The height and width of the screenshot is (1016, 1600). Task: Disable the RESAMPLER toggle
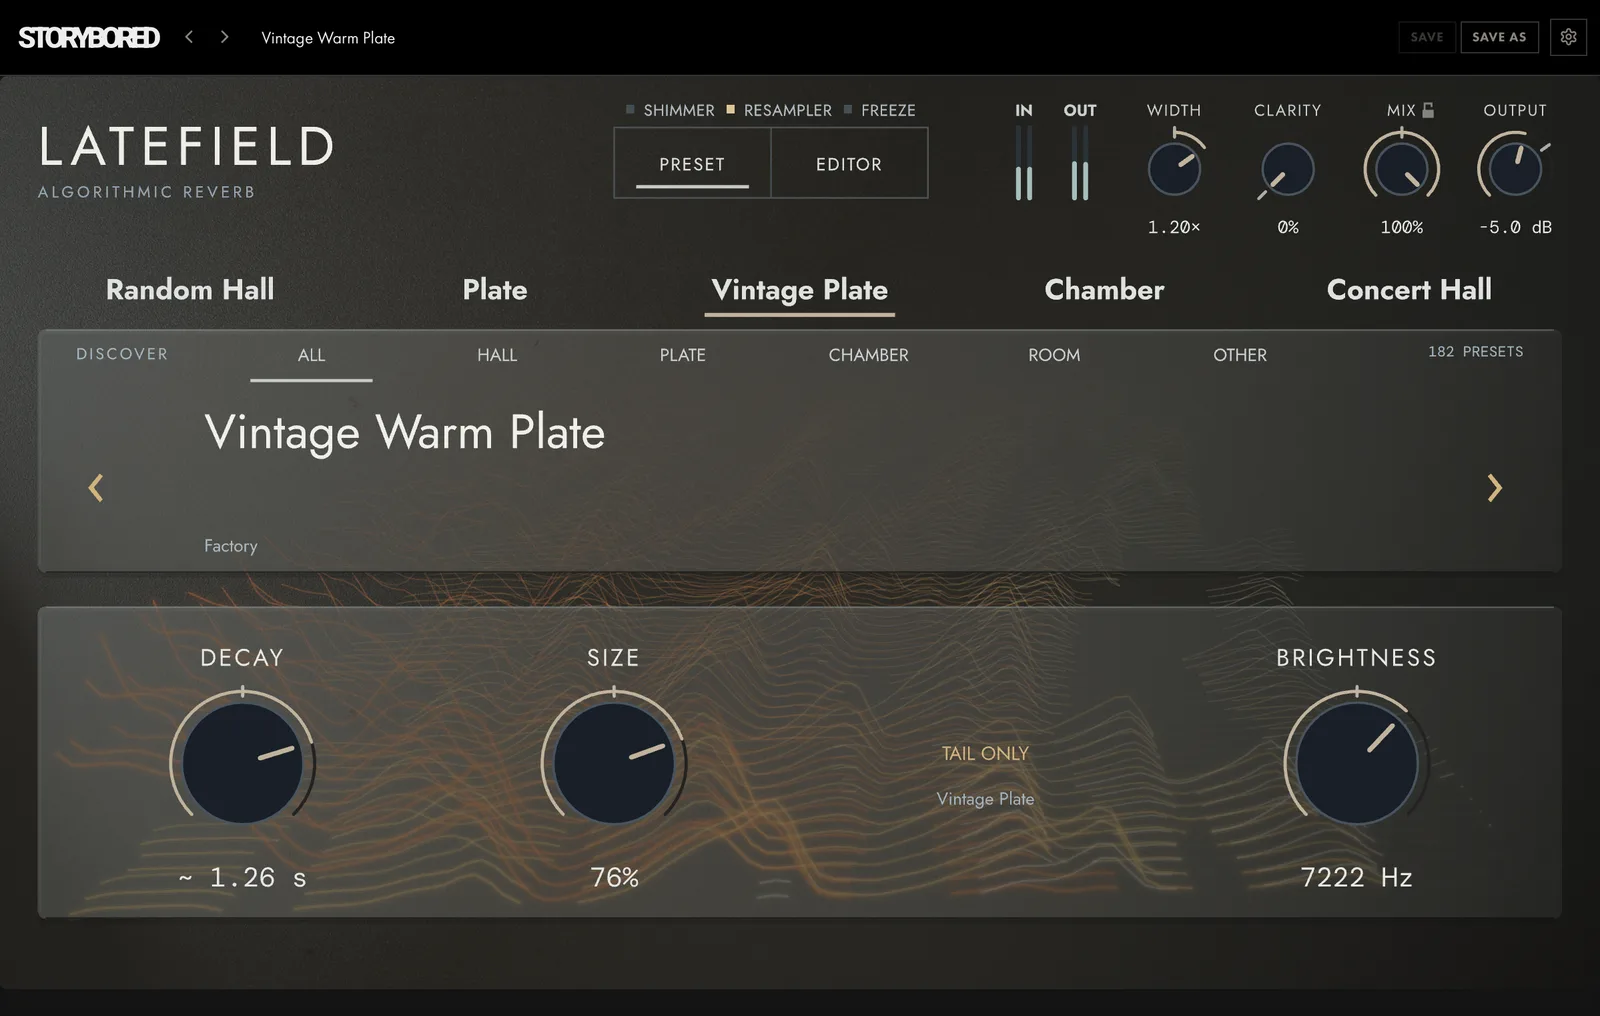pyautogui.click(x=779, y=110)
